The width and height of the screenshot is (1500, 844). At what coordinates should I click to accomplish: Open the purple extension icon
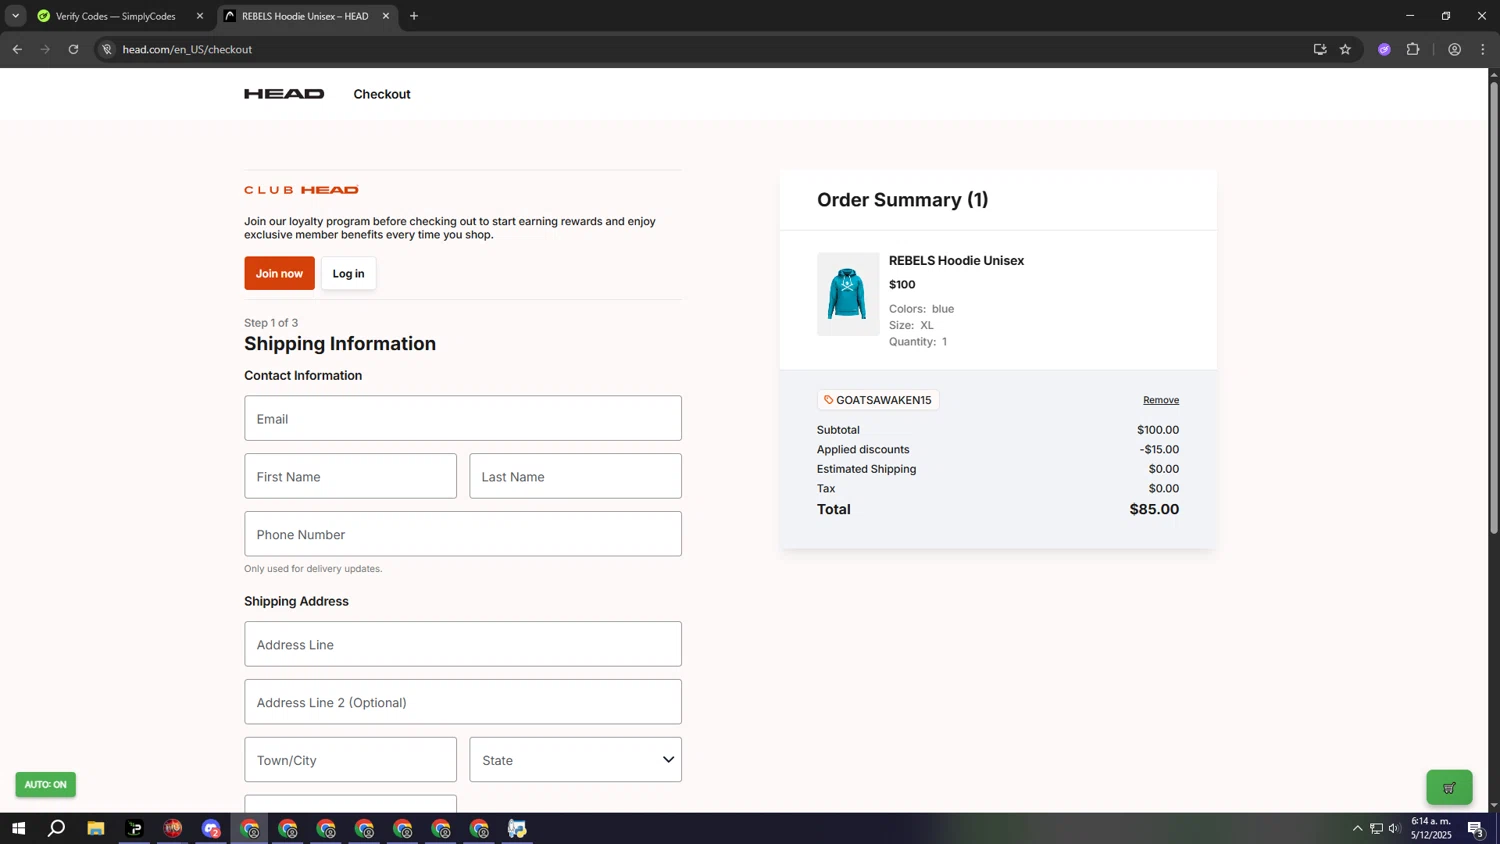1384,49
